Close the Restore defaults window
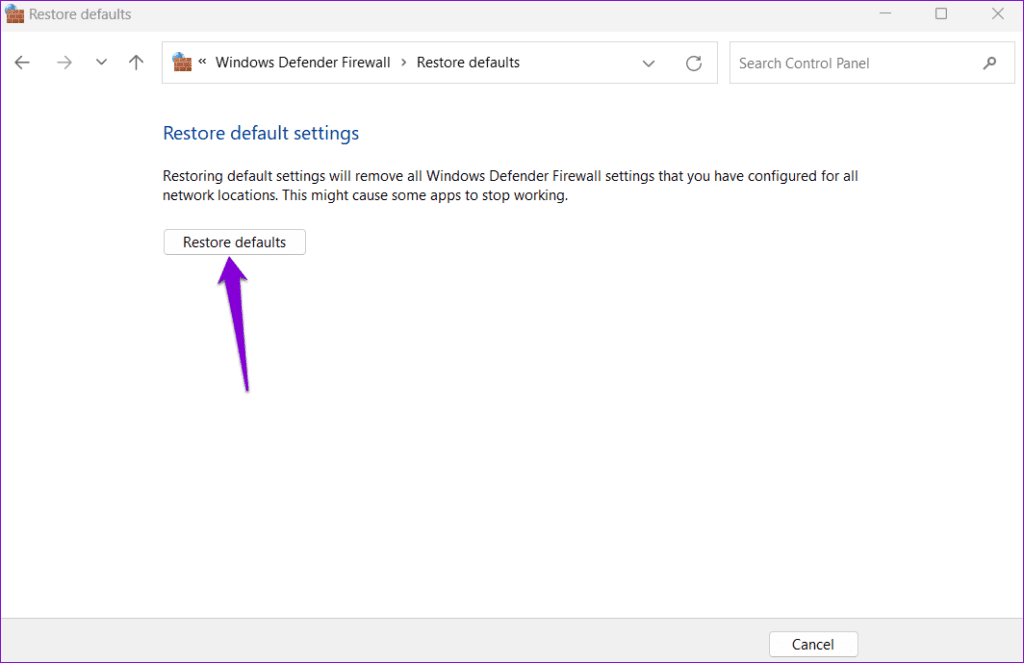This screenshot has width=1024, height=663. point(997,14)
